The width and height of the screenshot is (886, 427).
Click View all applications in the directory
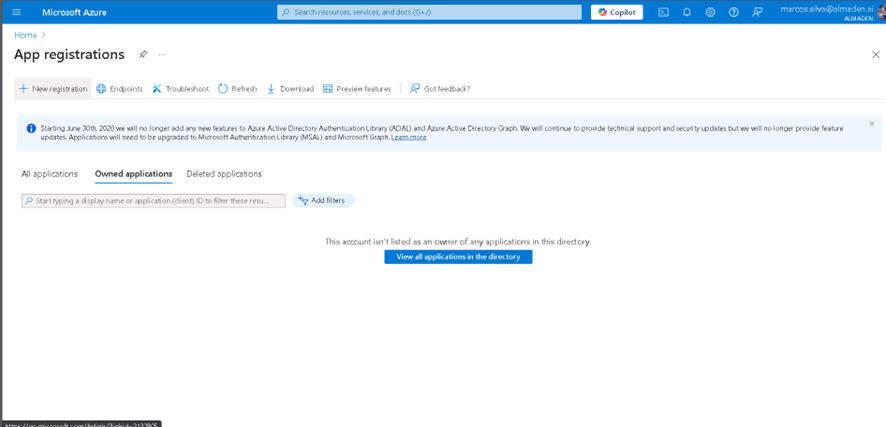[458, 257]
